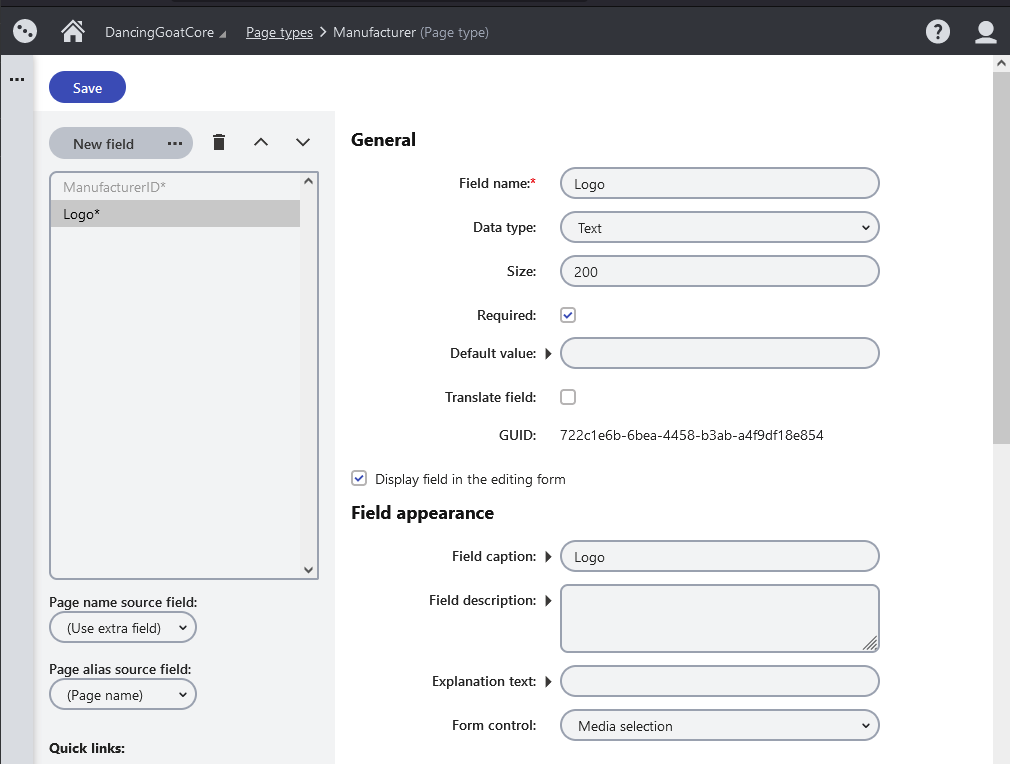Click the Page types breadcrumb link
Screen dimensions: 1010x764
click(279, 32)
